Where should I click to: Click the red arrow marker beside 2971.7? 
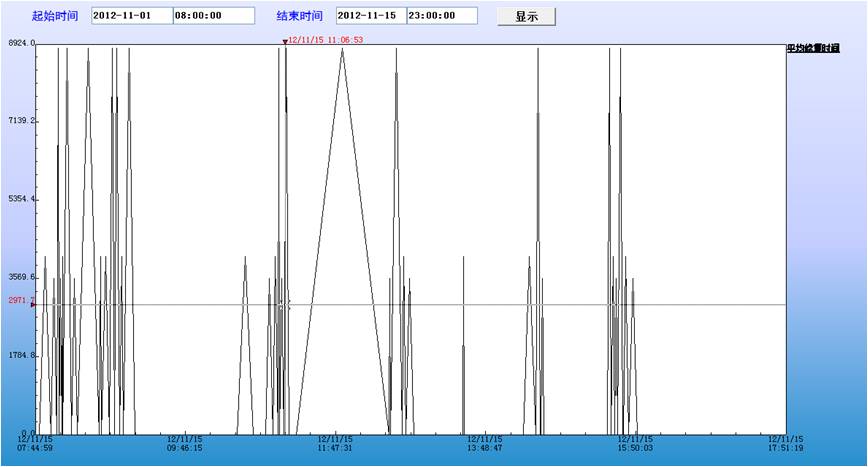click(x=33, y=304)
